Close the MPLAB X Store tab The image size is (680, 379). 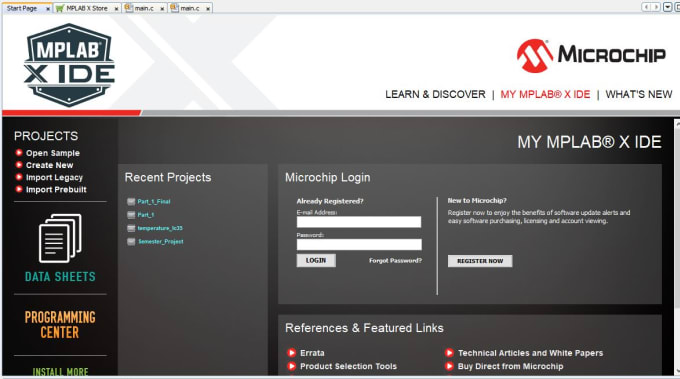(x=117, y=9)
